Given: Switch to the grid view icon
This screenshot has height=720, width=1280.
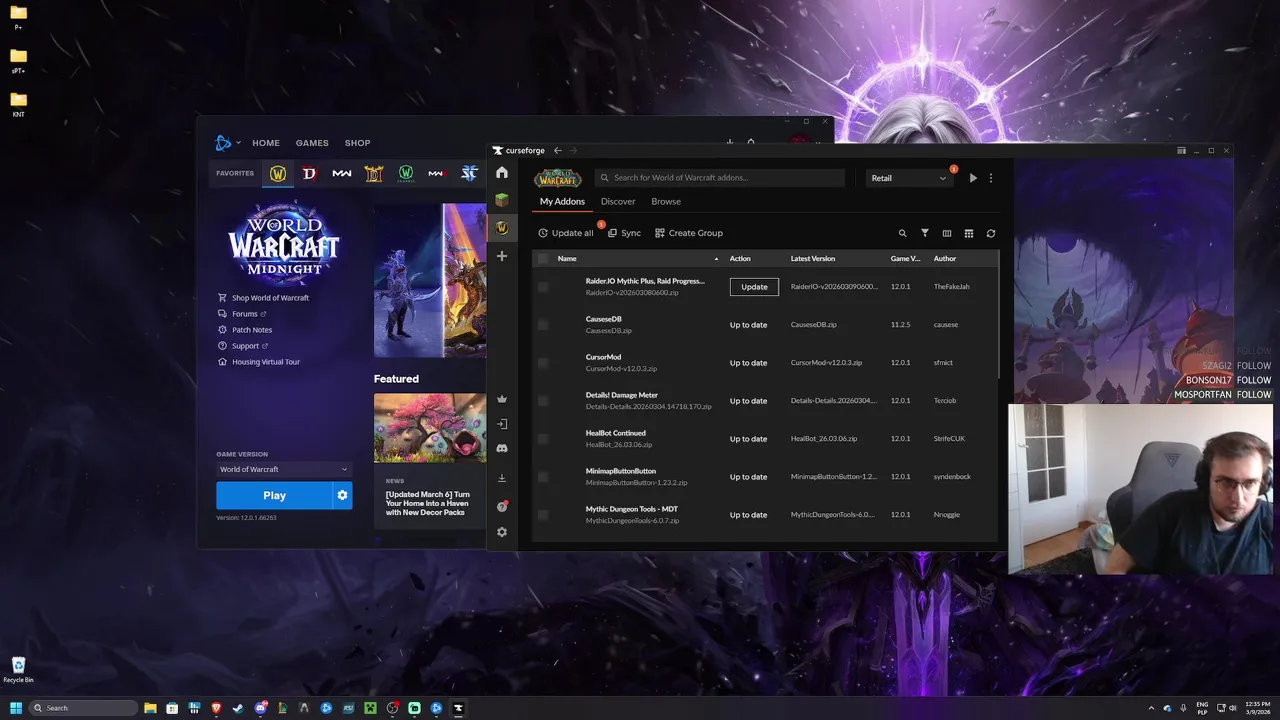Looking at the screenshot, I should click(969, 233).
